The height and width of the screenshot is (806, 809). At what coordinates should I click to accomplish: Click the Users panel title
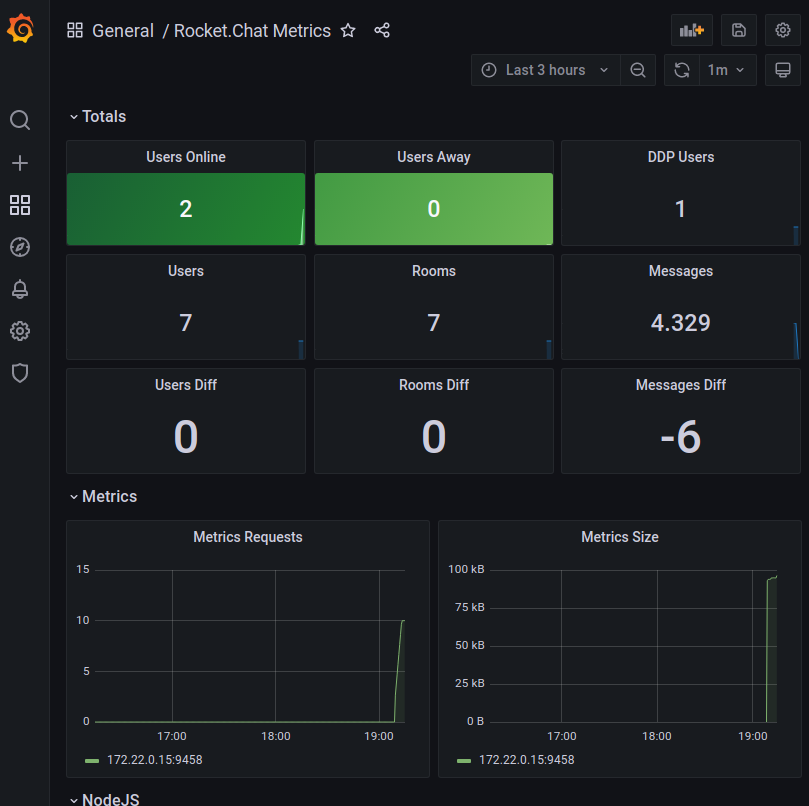pos(186,271)
